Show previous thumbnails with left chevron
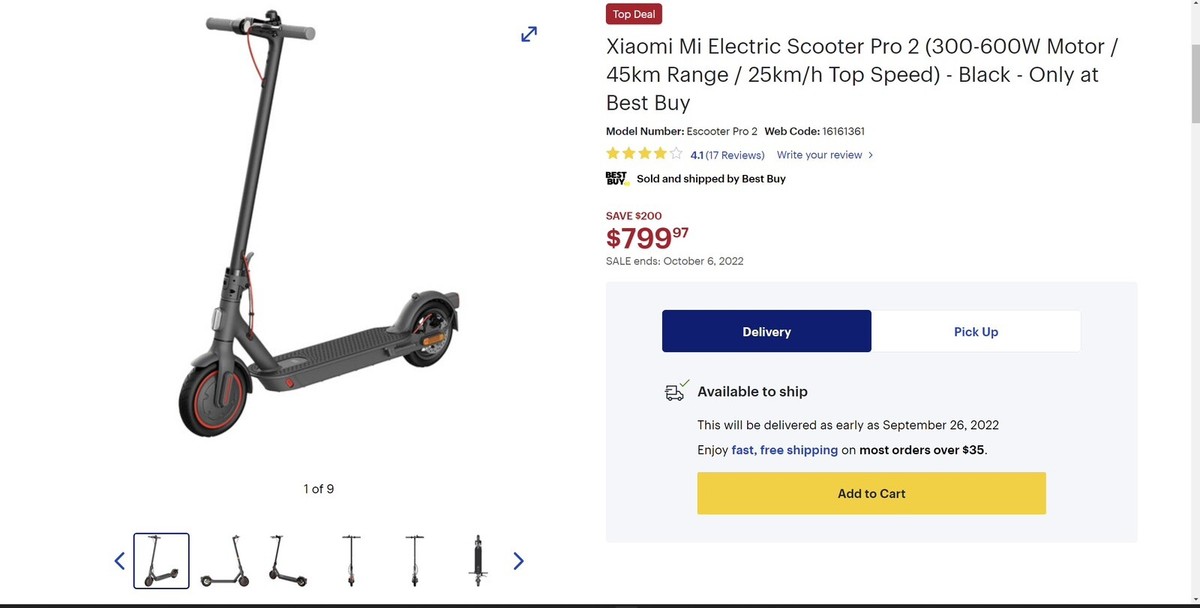The width and height of the screenshot is (1200, 608). (x=119, y=560)
